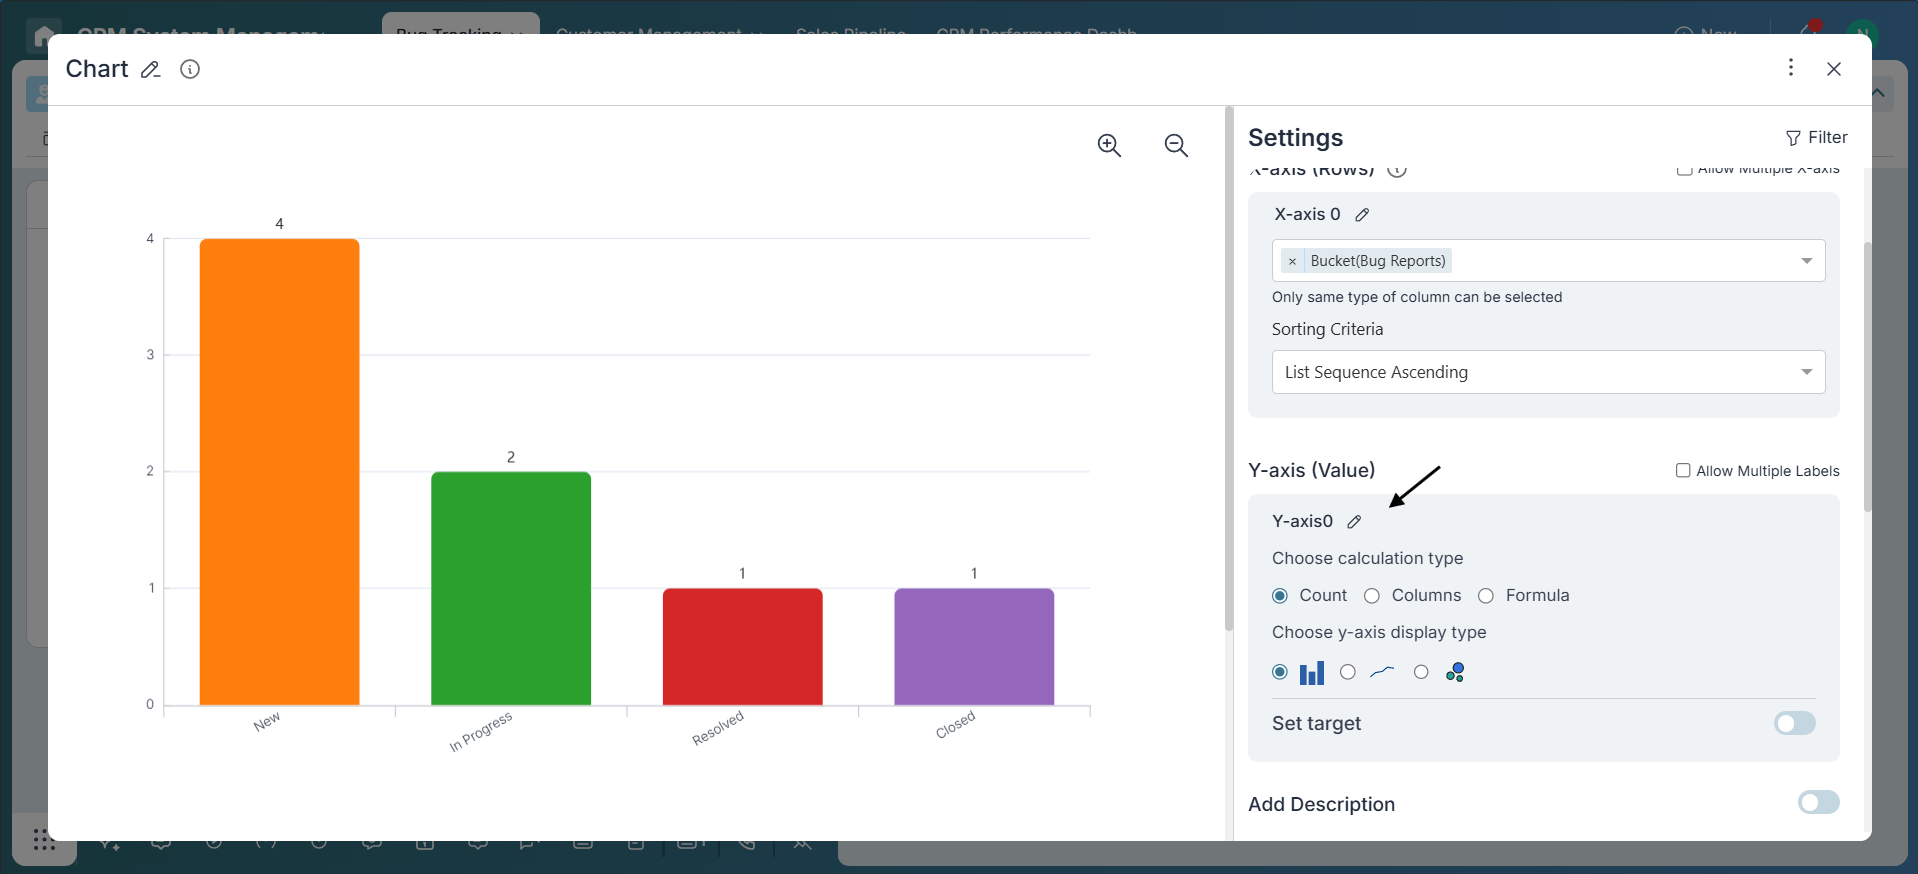
Task: Click the 'Settings' panel heading
Action: (1295, 138)
